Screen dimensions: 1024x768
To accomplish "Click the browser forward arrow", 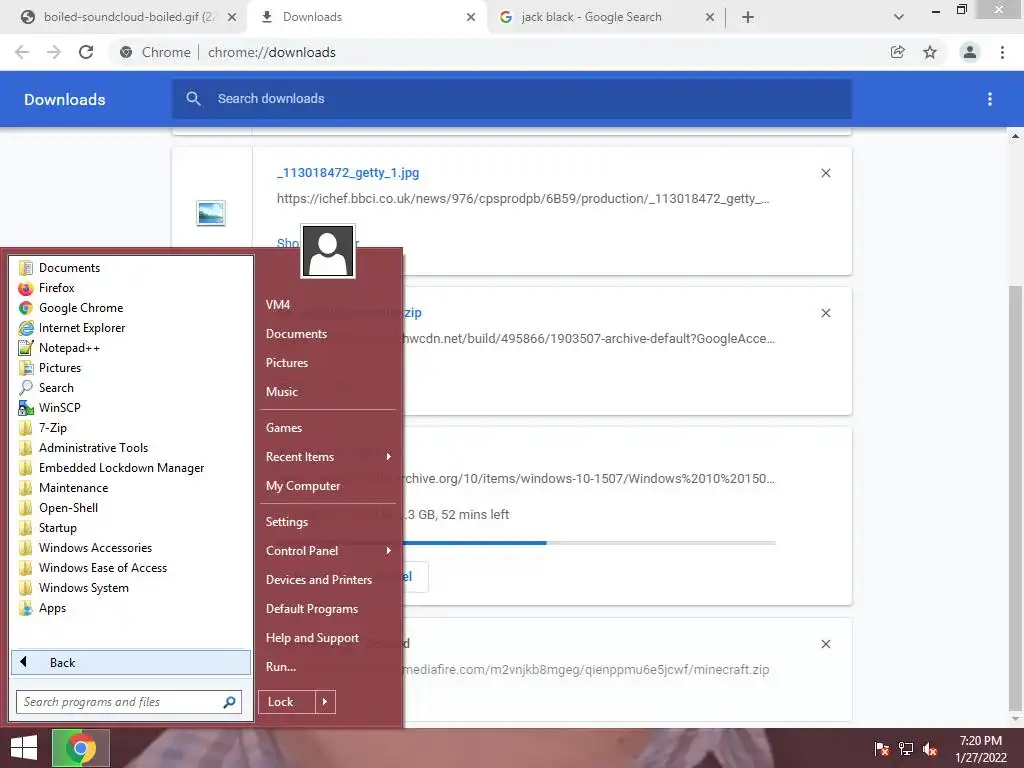I will (54, 52).
